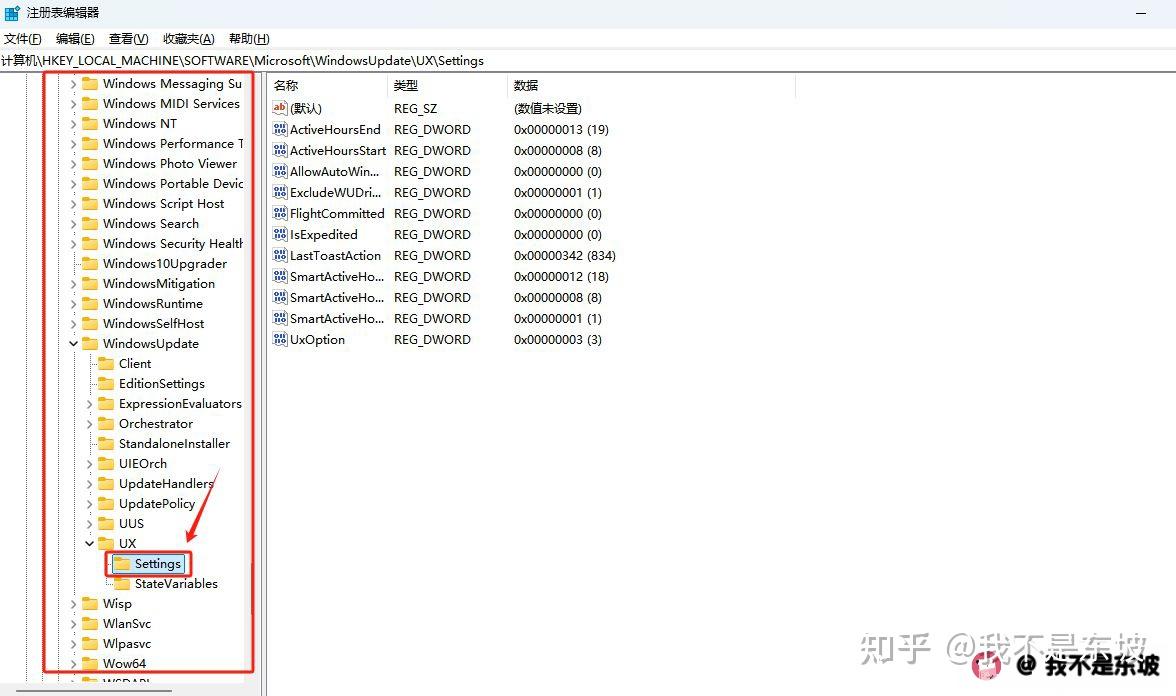Image resolution: width=1176 pixels, height=696 pixels.
Task: Collapse the UX key
Action: [89, 544]
